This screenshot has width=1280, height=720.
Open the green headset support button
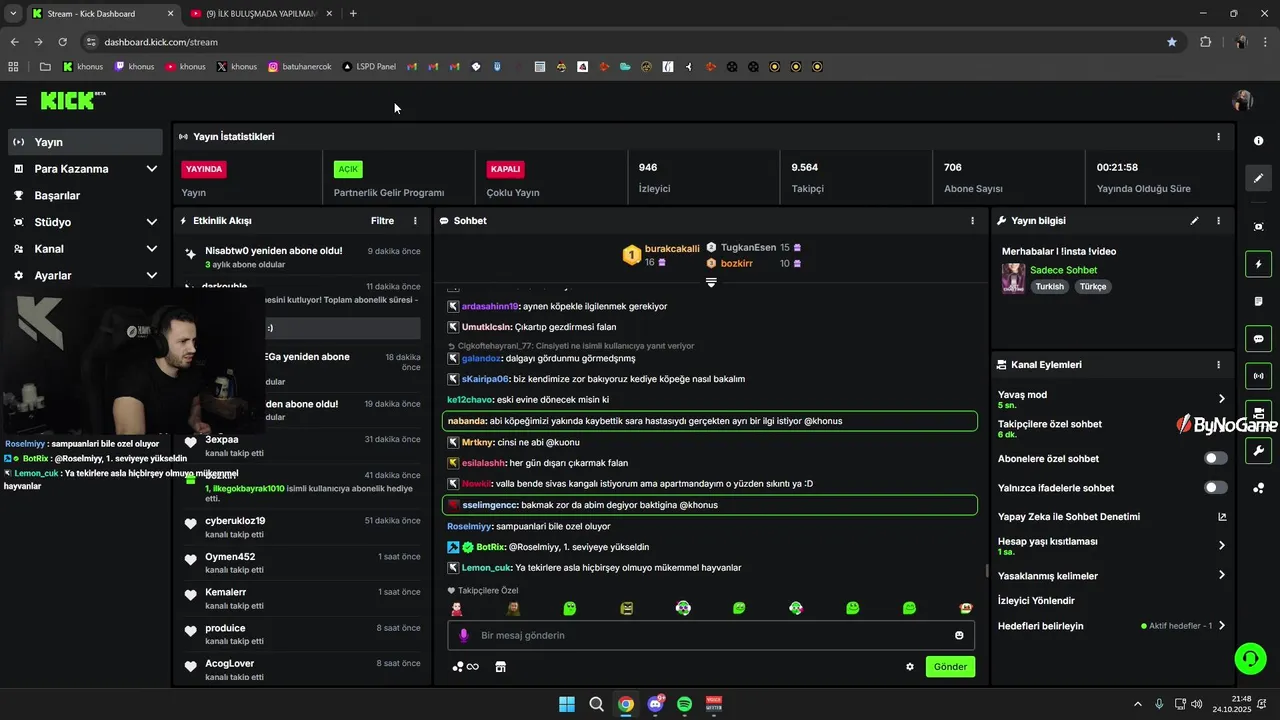(1250, 658)
